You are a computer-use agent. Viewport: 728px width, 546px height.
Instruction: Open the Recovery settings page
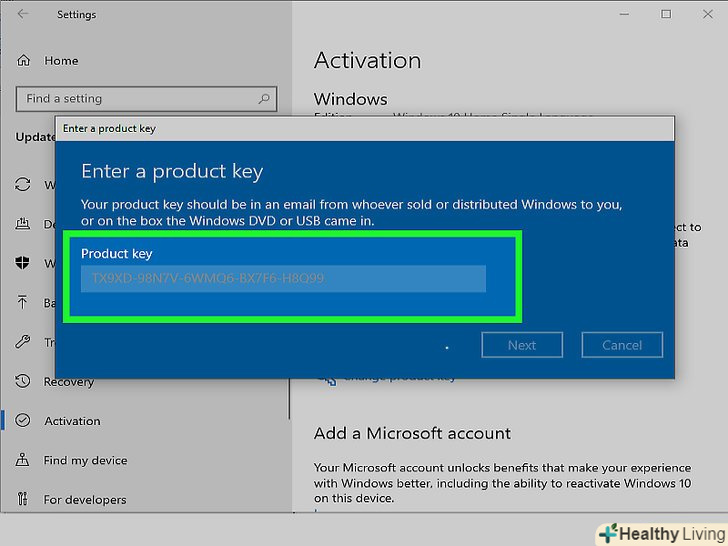click(69, 382)
